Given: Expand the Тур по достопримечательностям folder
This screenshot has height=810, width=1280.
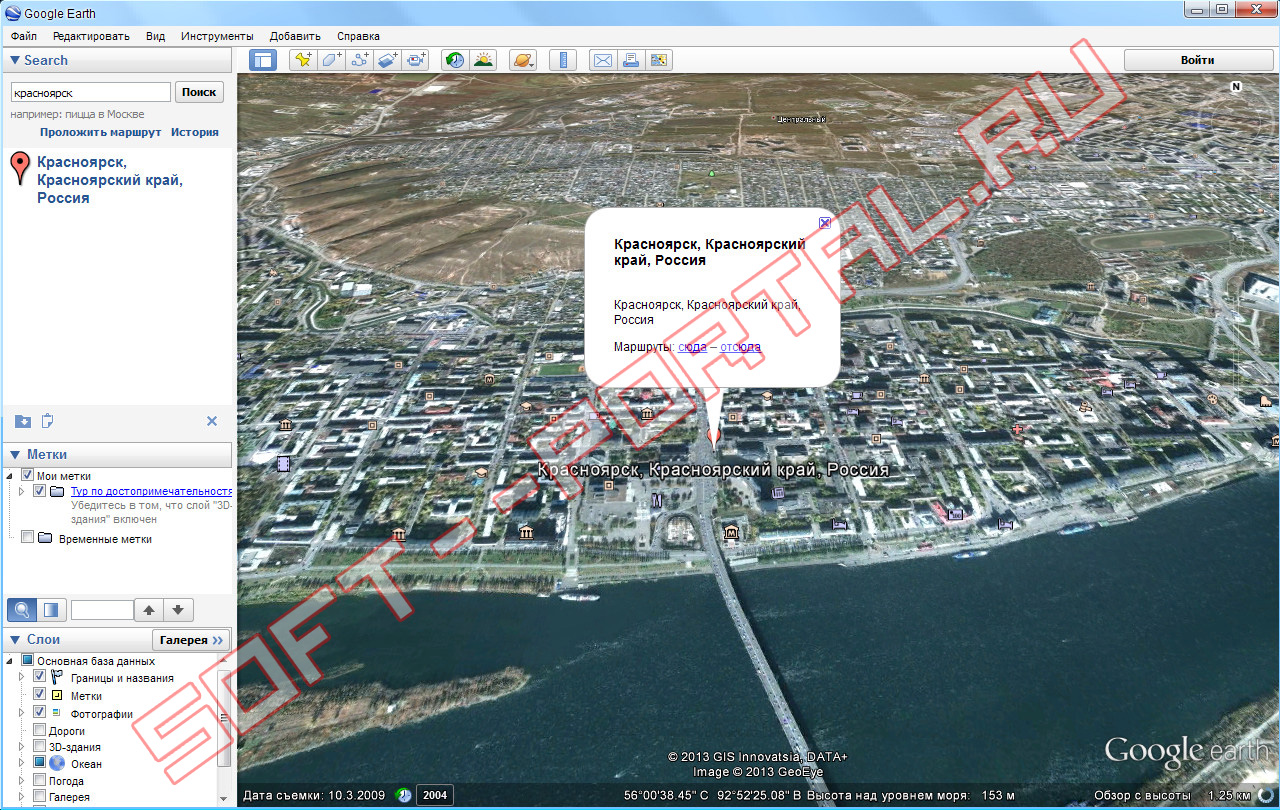Looking at the screenshot, I should click(x=22, y=492).
